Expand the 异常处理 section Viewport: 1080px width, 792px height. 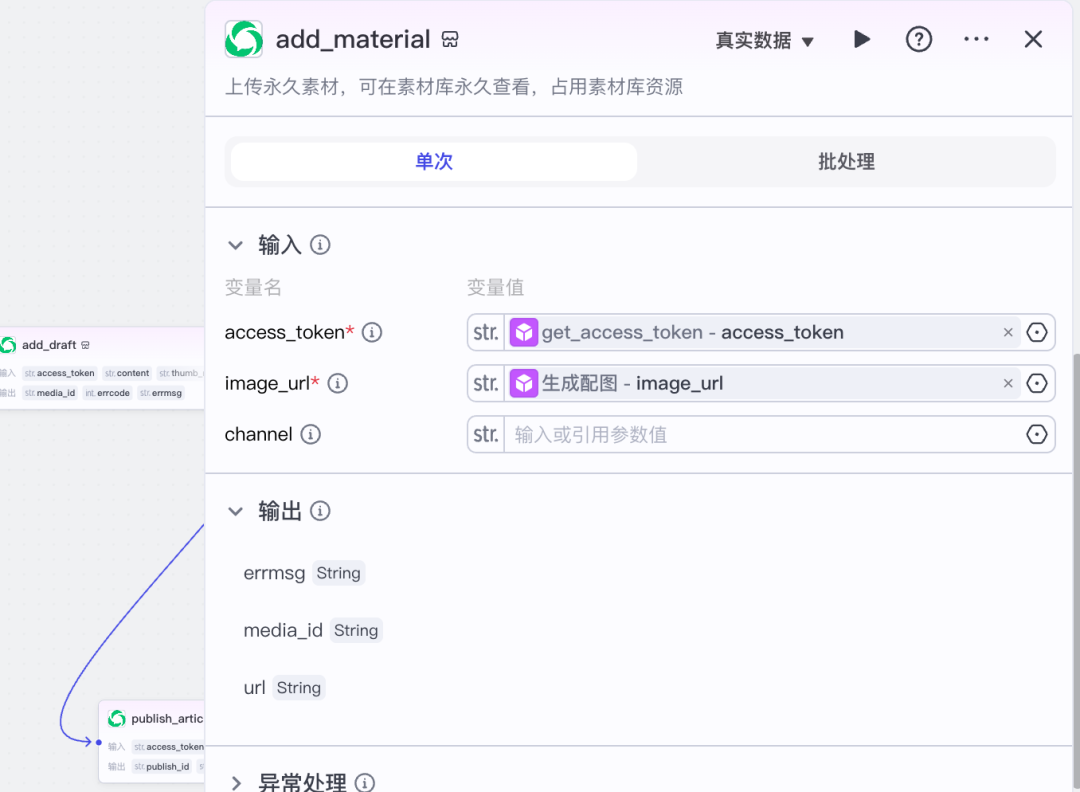[x=236, y=784]
